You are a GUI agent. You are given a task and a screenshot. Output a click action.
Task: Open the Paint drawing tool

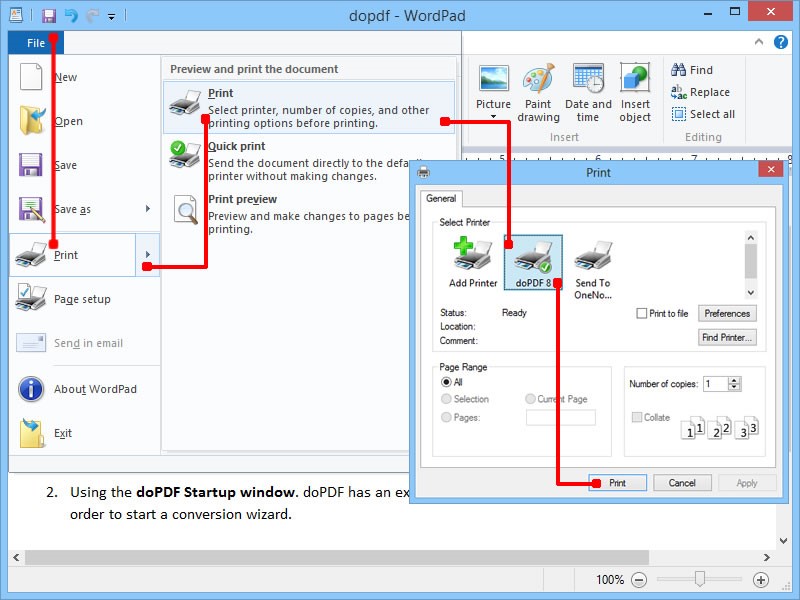539,90
